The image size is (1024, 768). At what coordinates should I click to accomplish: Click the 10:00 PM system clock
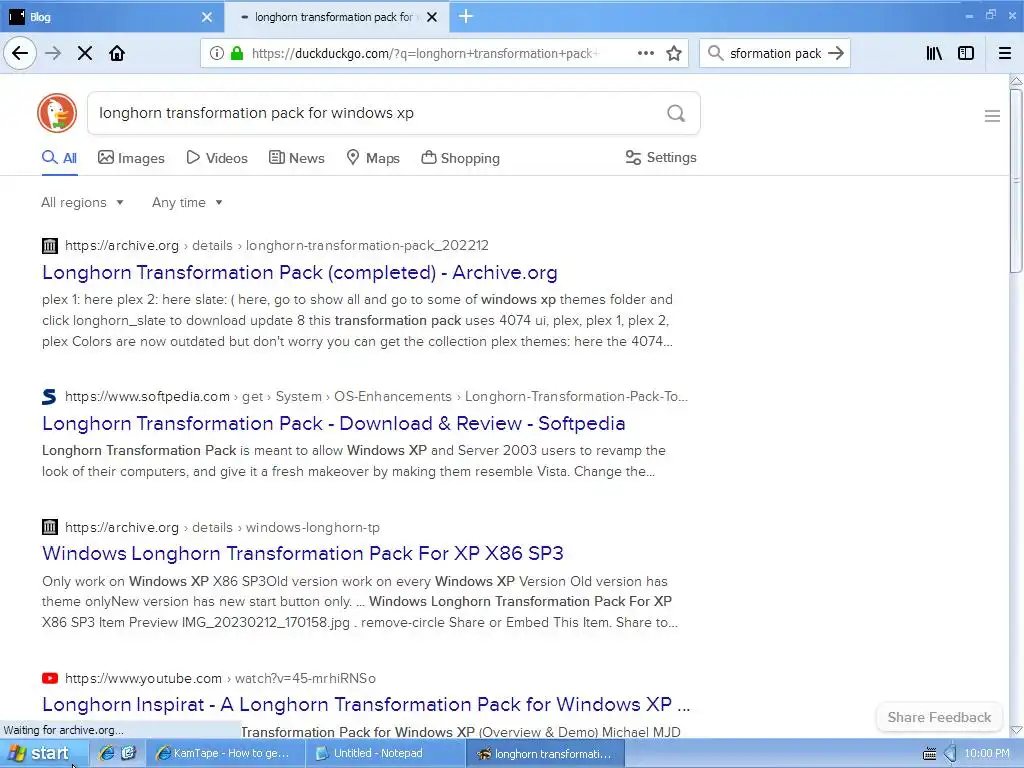[x=987, y=754]
